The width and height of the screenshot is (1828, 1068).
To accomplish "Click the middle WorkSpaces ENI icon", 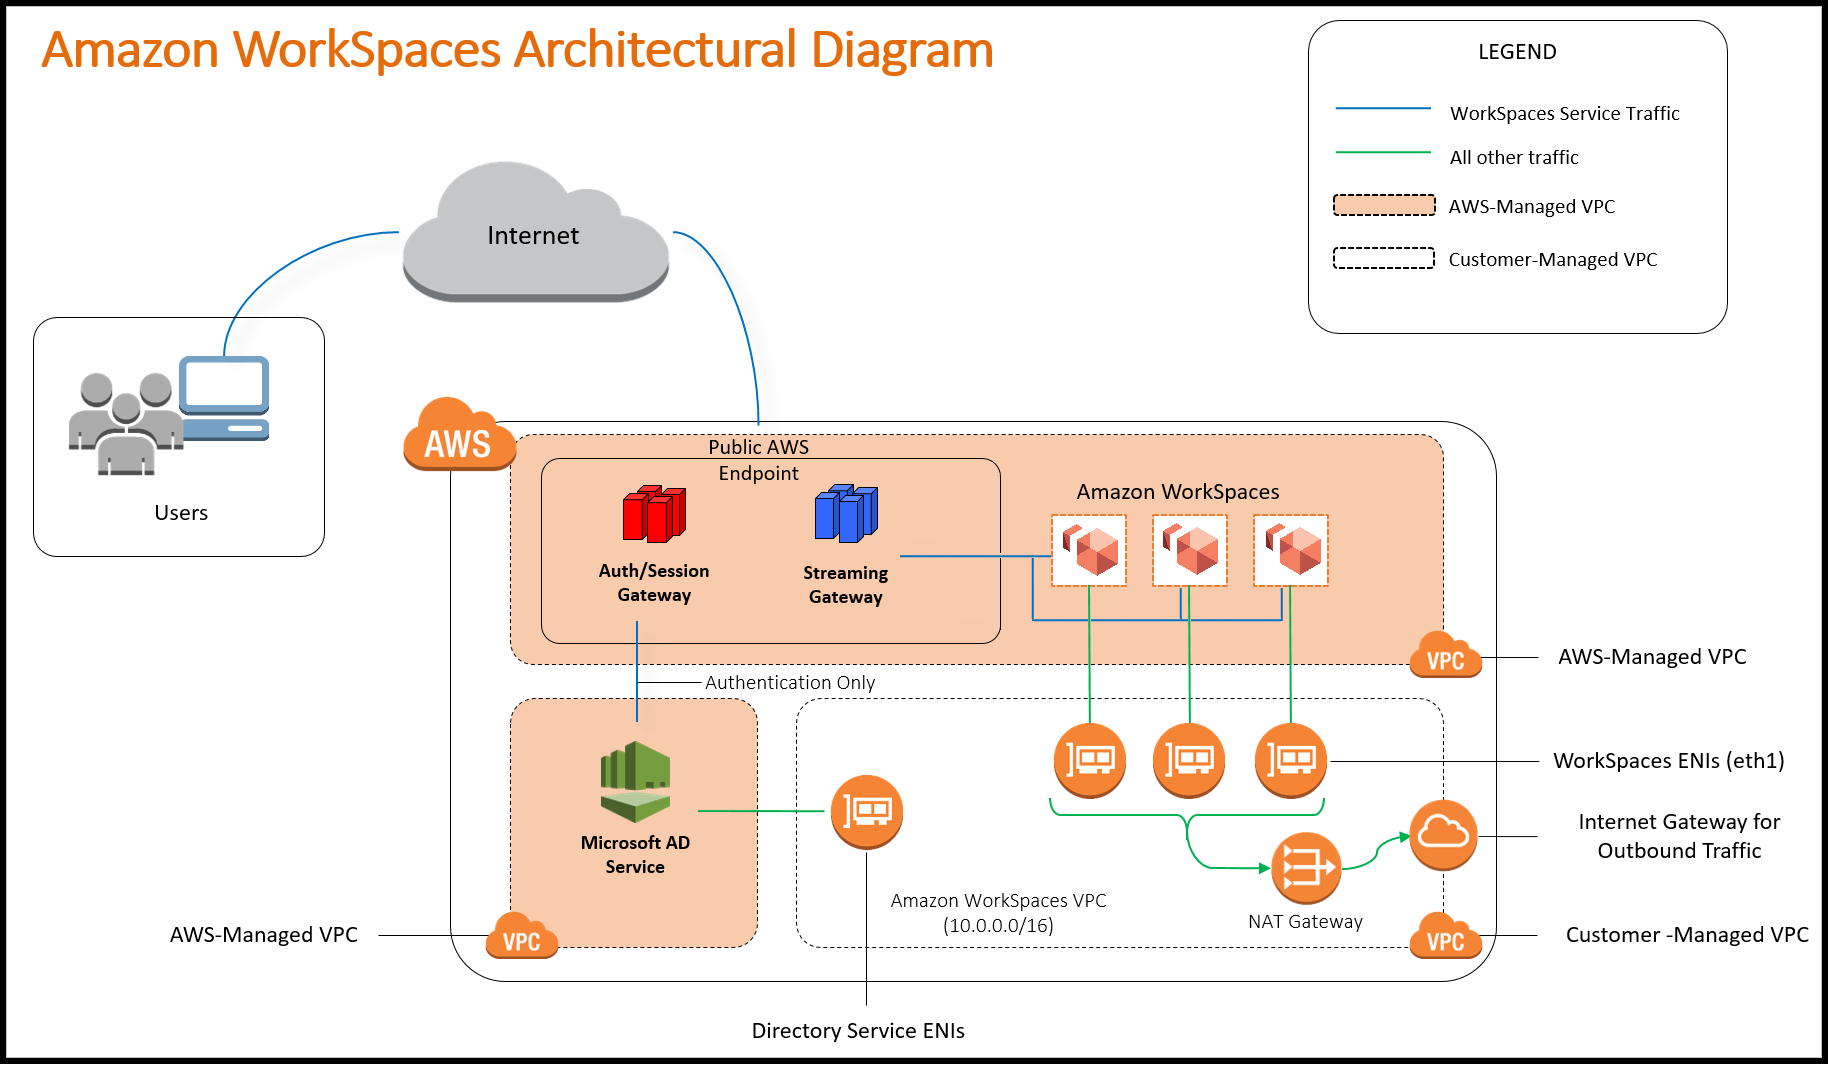I will coord(1188,760).
